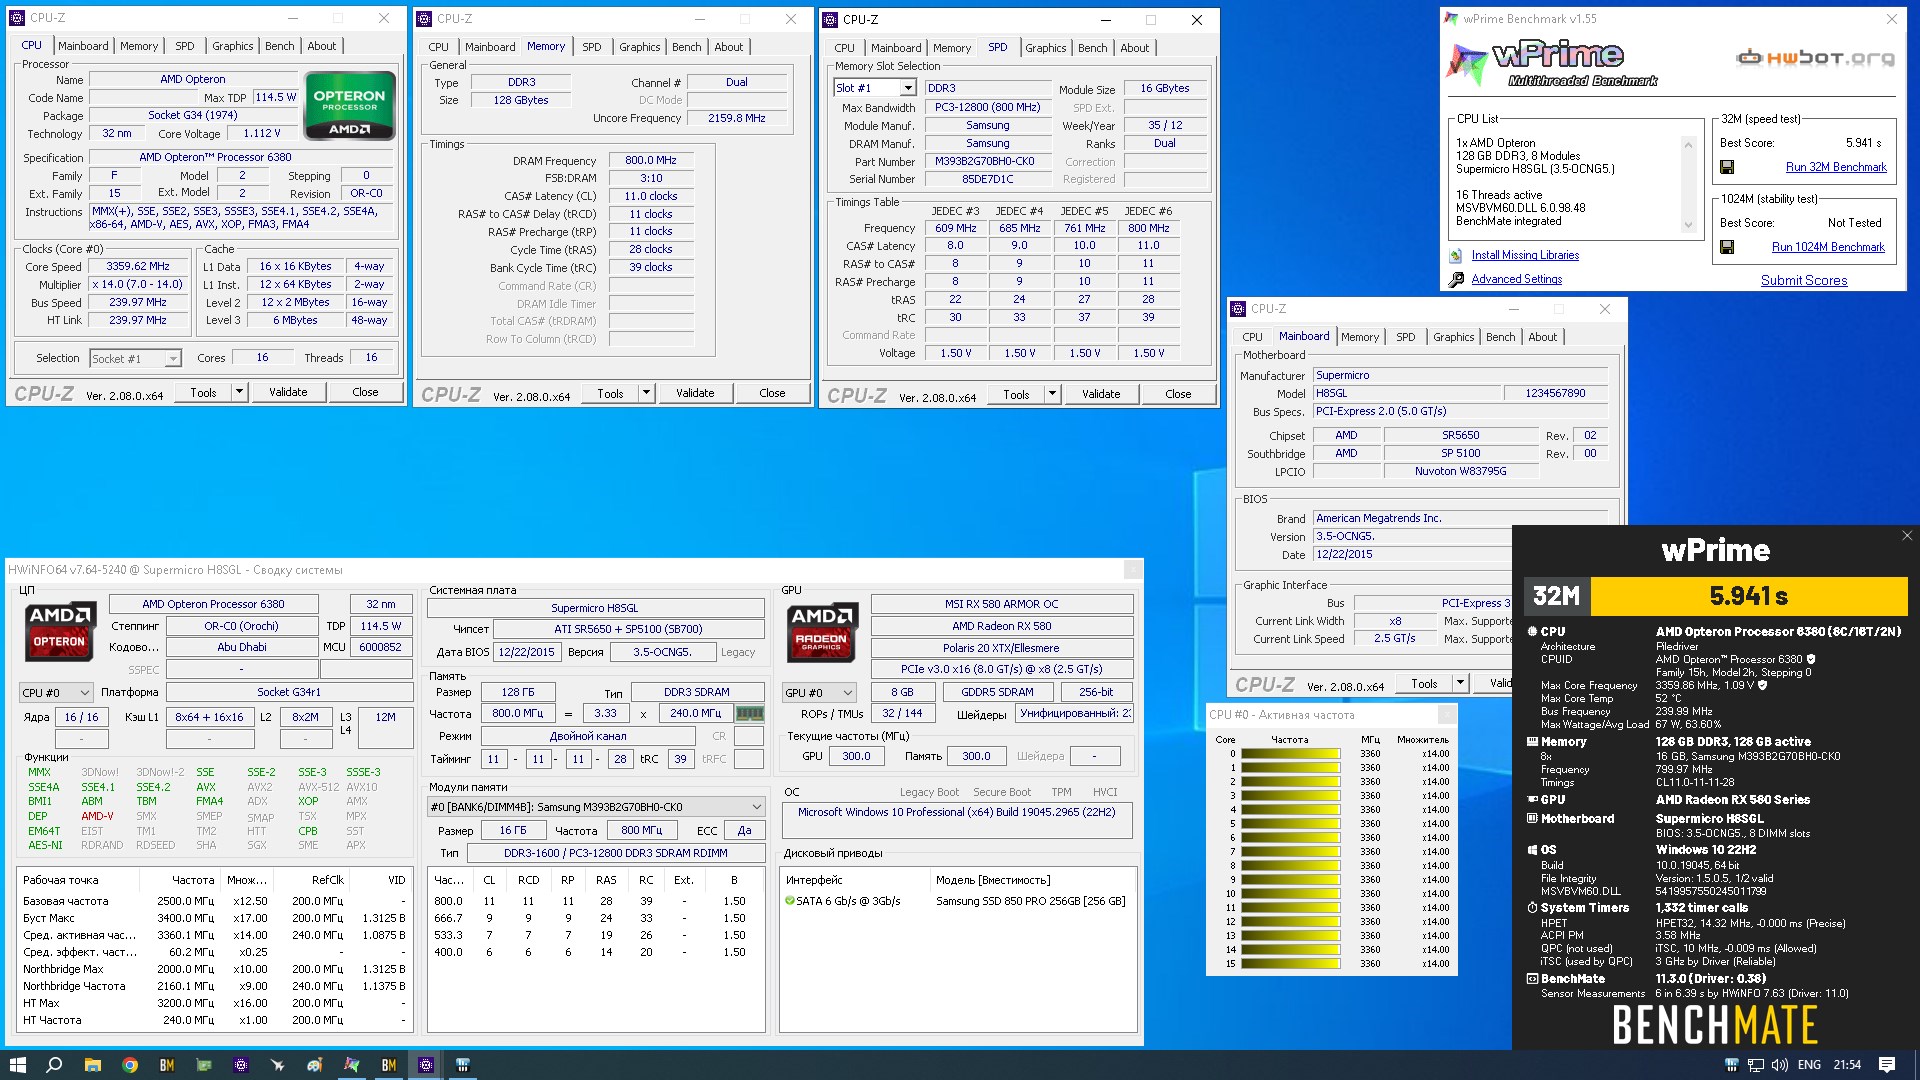Viewport: 1920px width, 1080px height.
Task: Open Slot #1 dropdown in CPU-Z SPD window
Action: pos(907,88)
